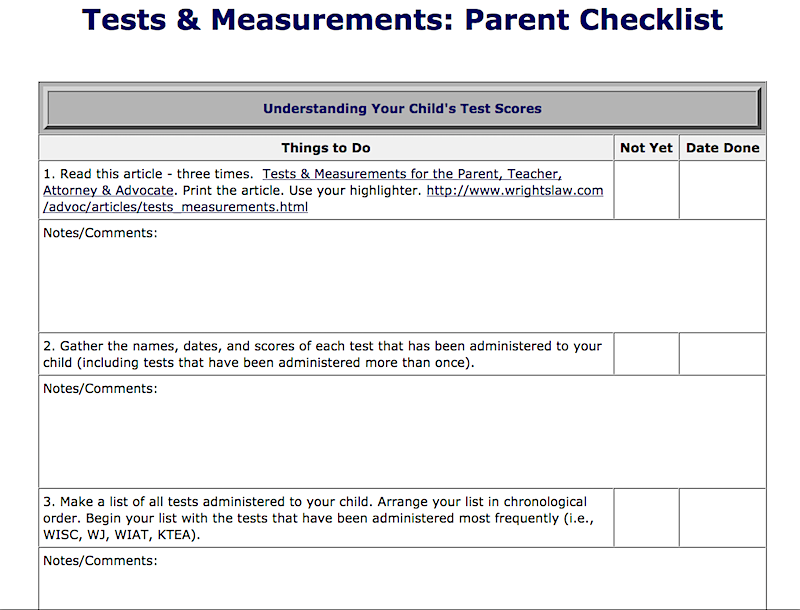The height and width of the screenshot is (610, 800).
Task: Click the Notes/Comments area under item 2
Action: 402,431
